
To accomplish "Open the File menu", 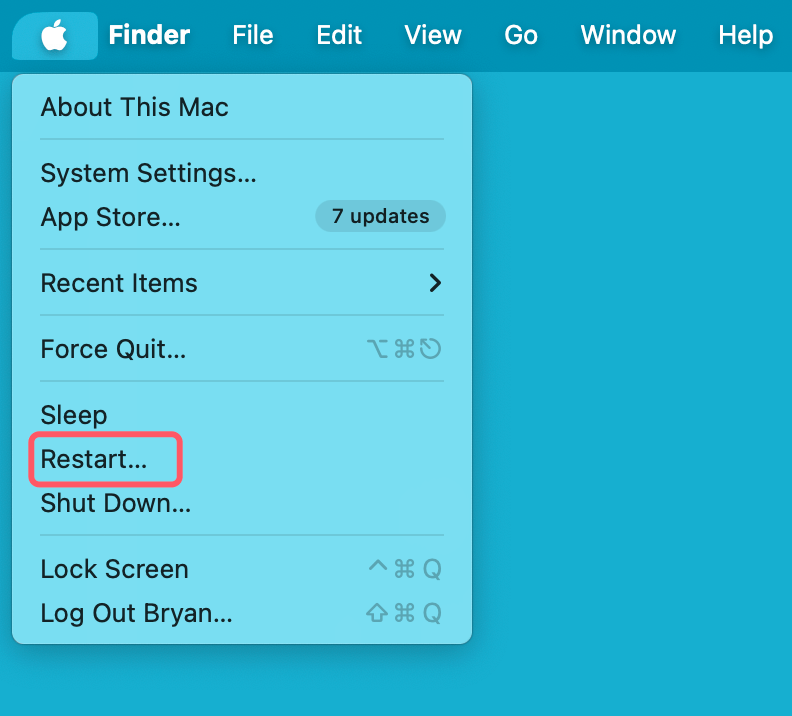I will point(252,36).
